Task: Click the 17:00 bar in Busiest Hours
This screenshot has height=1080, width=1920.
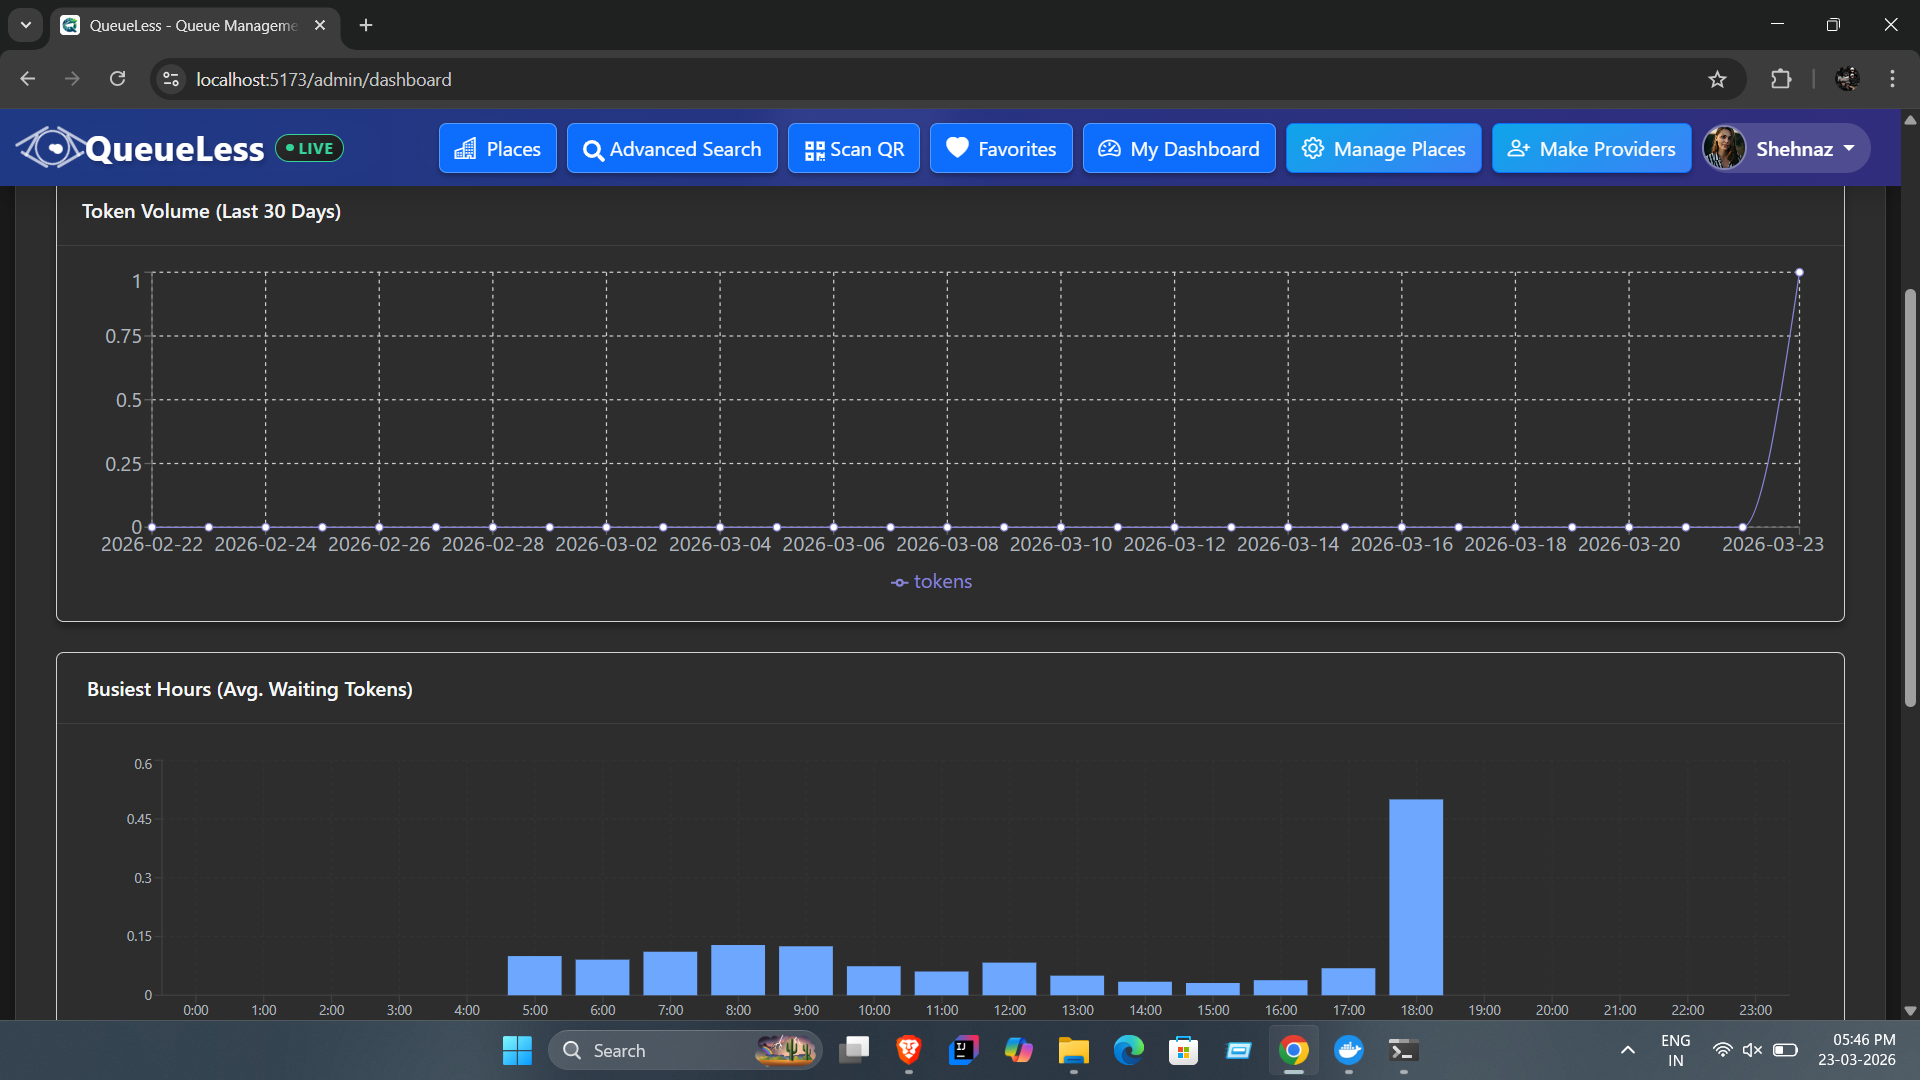Action: (1348, 981)
